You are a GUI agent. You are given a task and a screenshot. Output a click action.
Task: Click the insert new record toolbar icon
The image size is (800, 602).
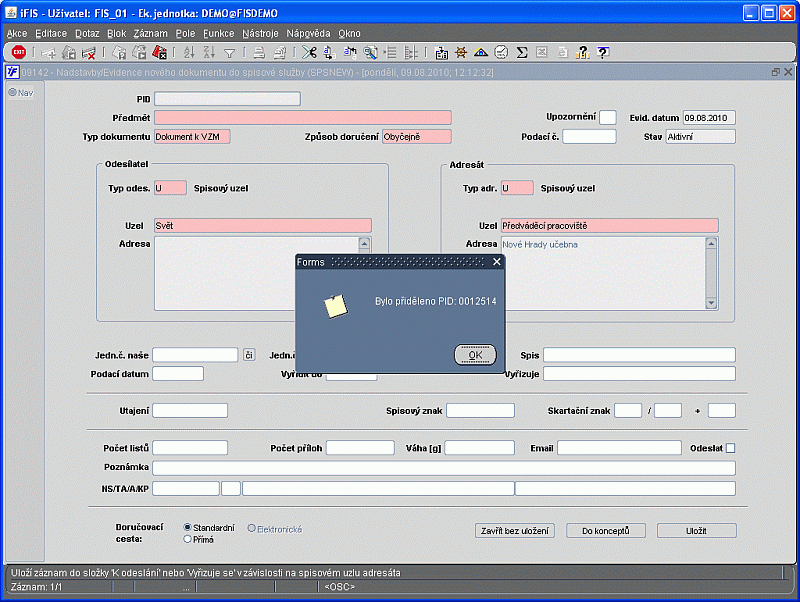(x=49, y=53)
